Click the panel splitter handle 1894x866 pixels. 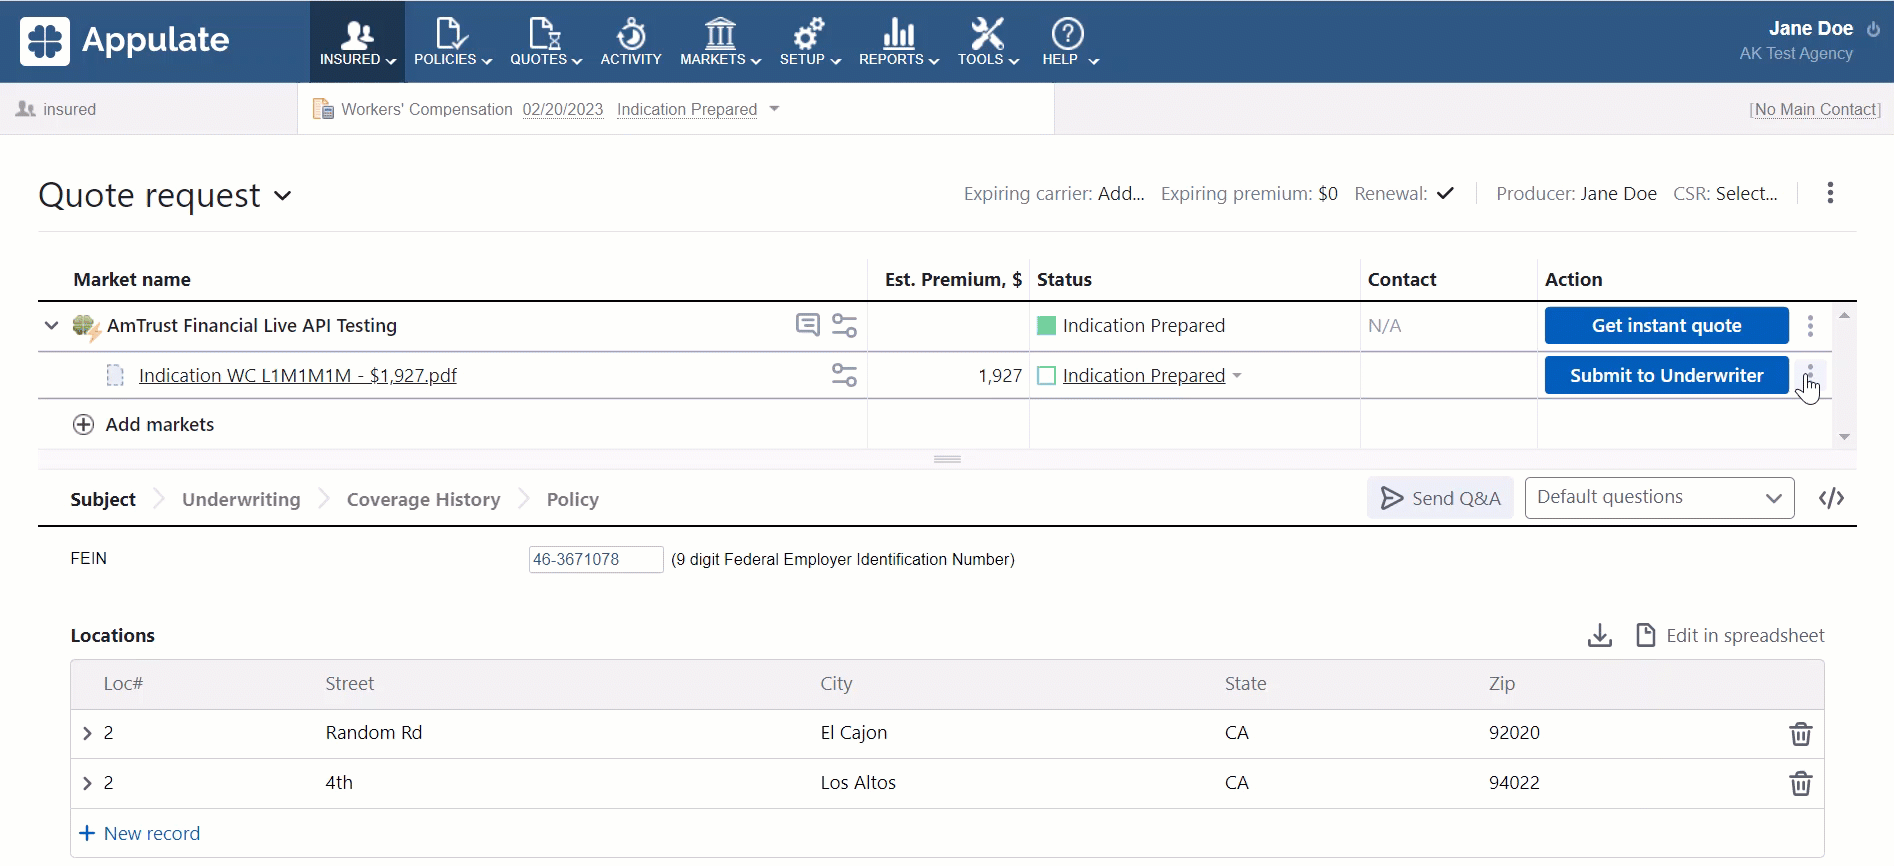click(947, 459)
